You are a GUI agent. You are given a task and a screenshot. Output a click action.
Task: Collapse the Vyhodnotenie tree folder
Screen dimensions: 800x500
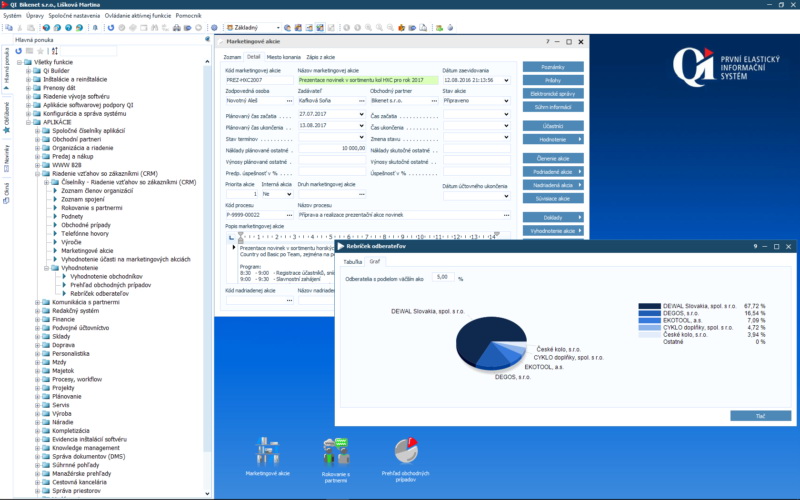46,267
